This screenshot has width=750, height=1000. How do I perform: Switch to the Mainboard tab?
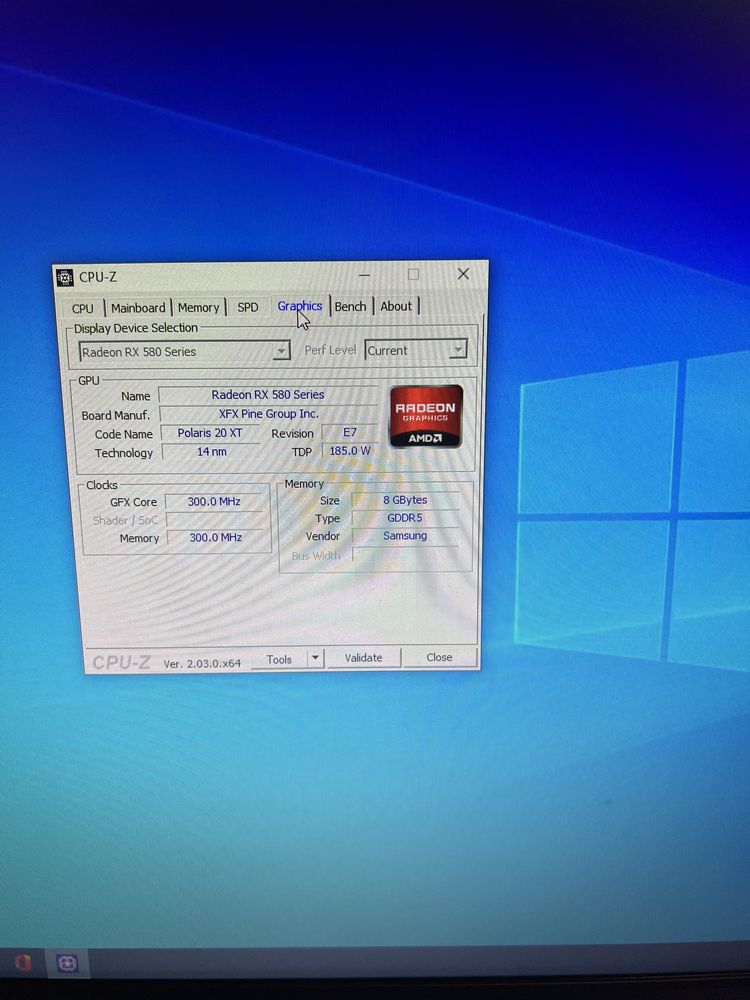[138, 307]
